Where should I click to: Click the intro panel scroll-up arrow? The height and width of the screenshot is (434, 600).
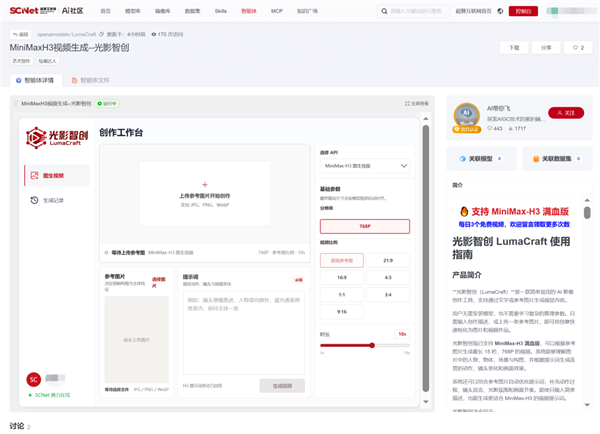pyautogui.click(x=587, y=200)
